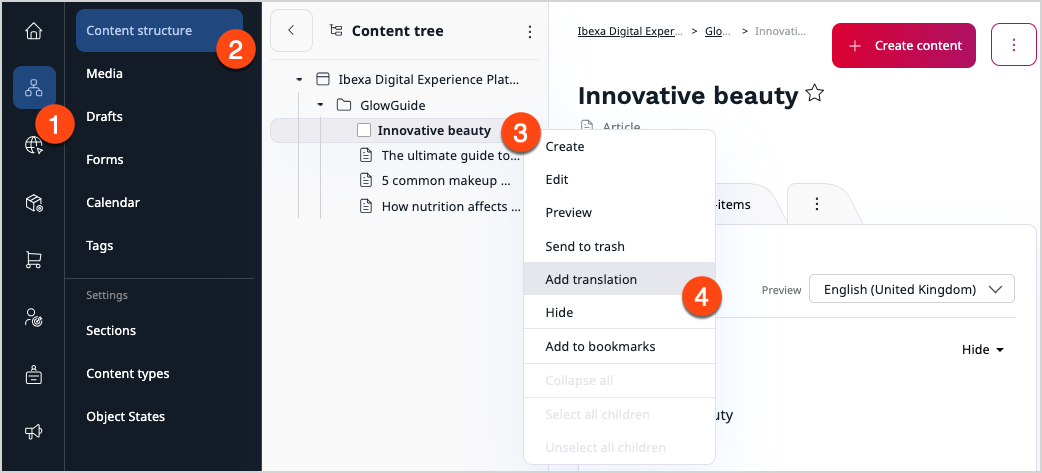The image size is (1042, 473).
Task: Choose Create in the context menu
Action: click(x=619, y=147)
